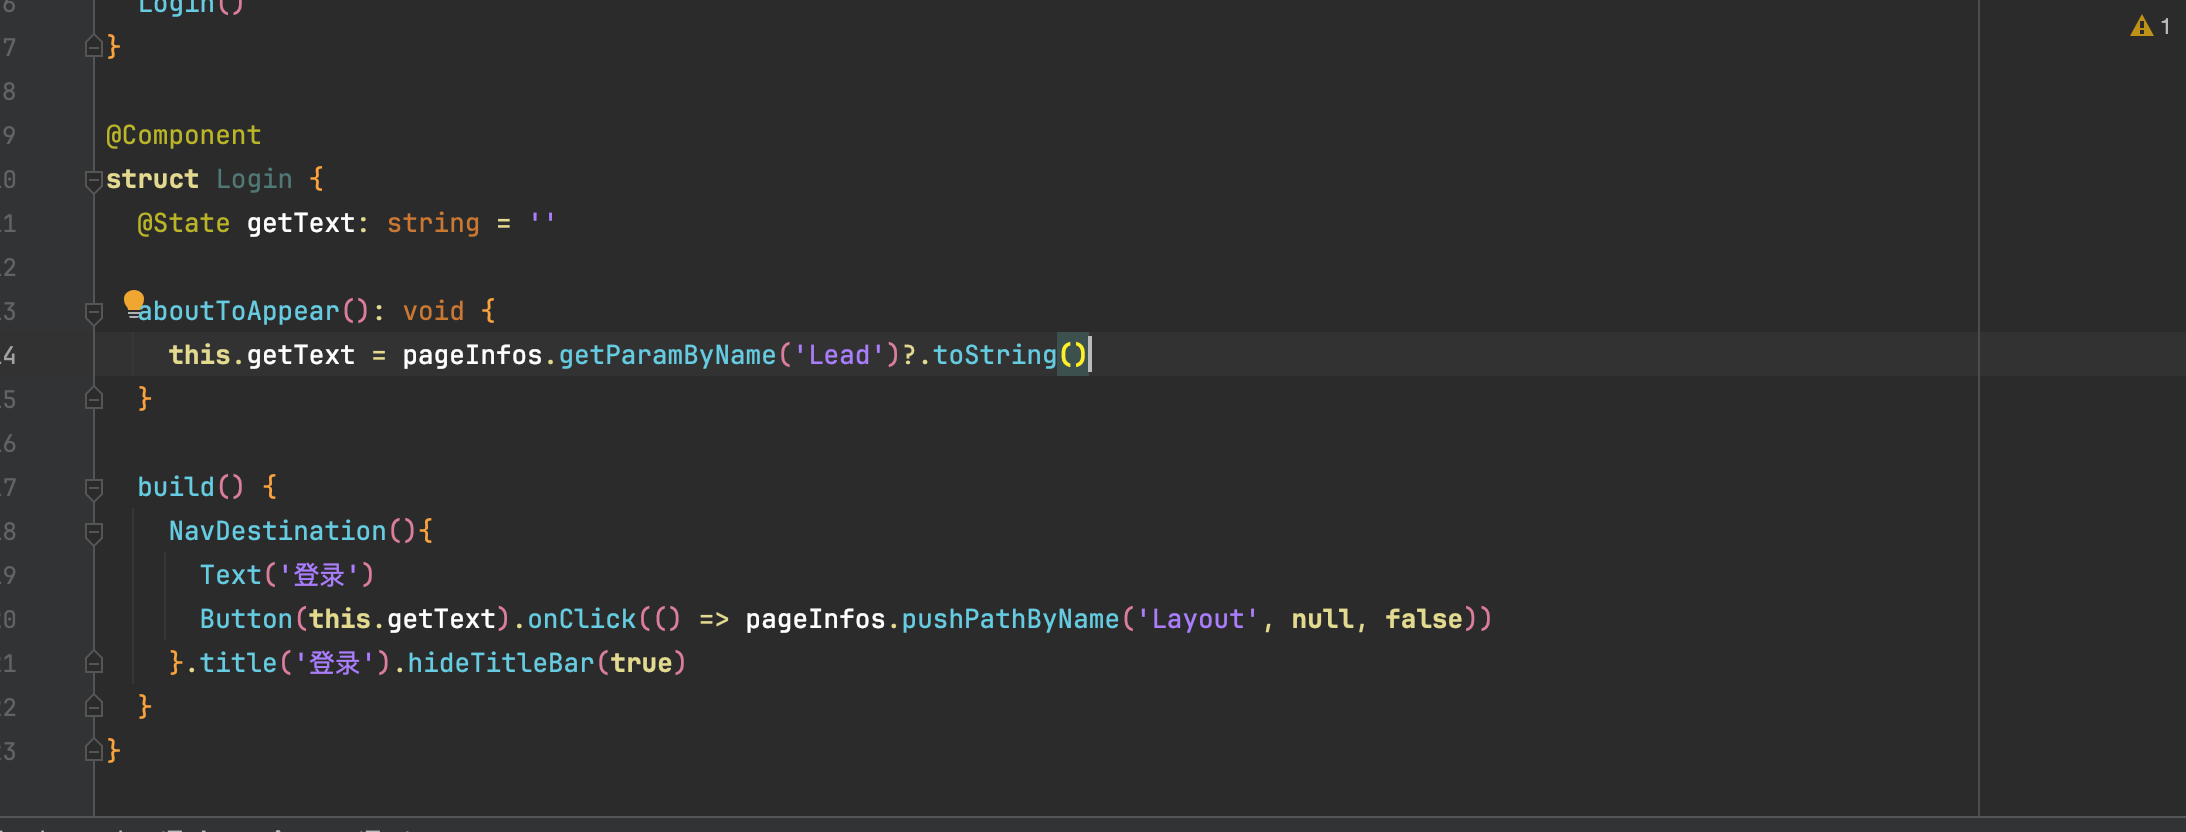
Task: Place cursor on the toString call
Action: 994,355
